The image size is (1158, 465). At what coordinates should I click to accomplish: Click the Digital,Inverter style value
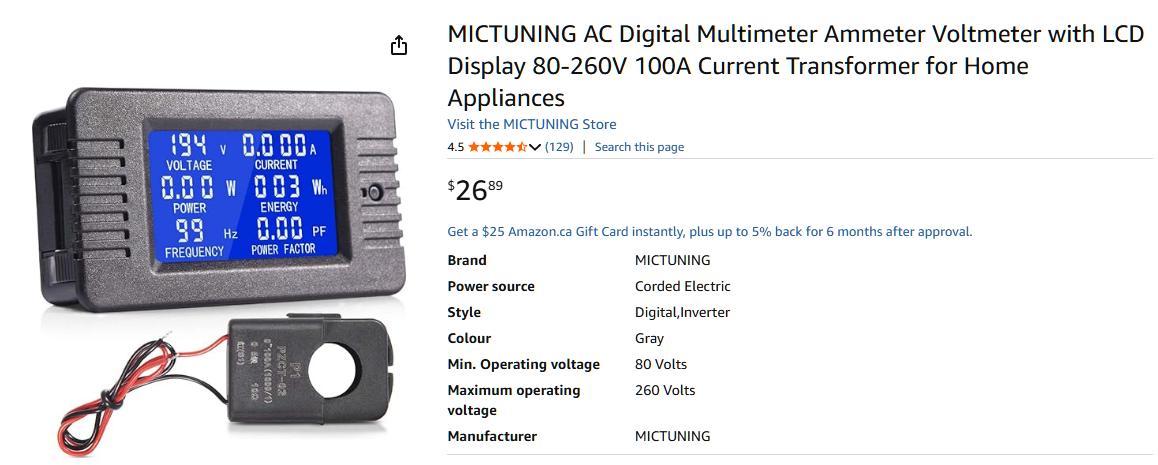[682, 313]
